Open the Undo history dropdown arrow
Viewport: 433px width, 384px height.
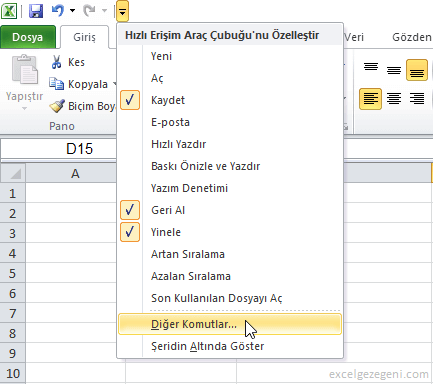click(x=72, y=11)
